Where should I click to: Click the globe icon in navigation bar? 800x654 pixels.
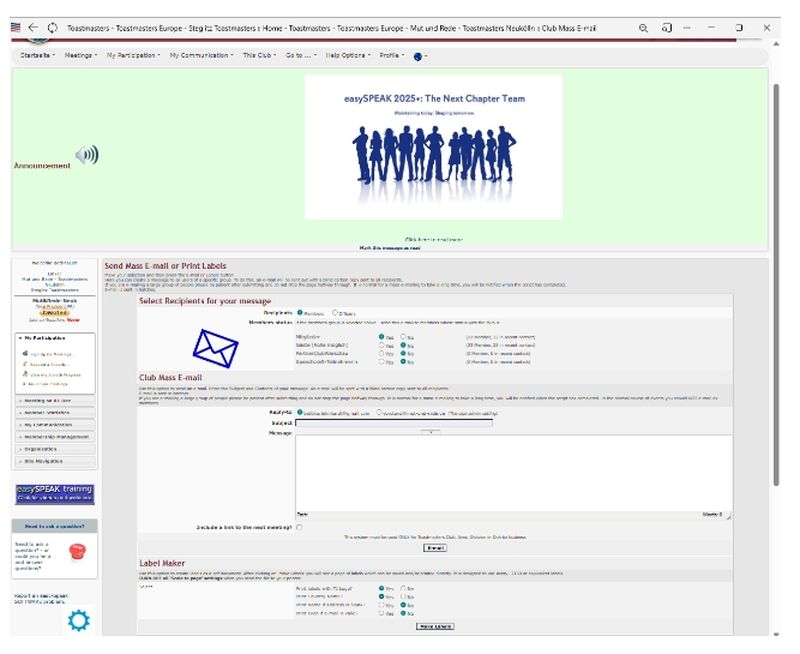coord(417,56)
